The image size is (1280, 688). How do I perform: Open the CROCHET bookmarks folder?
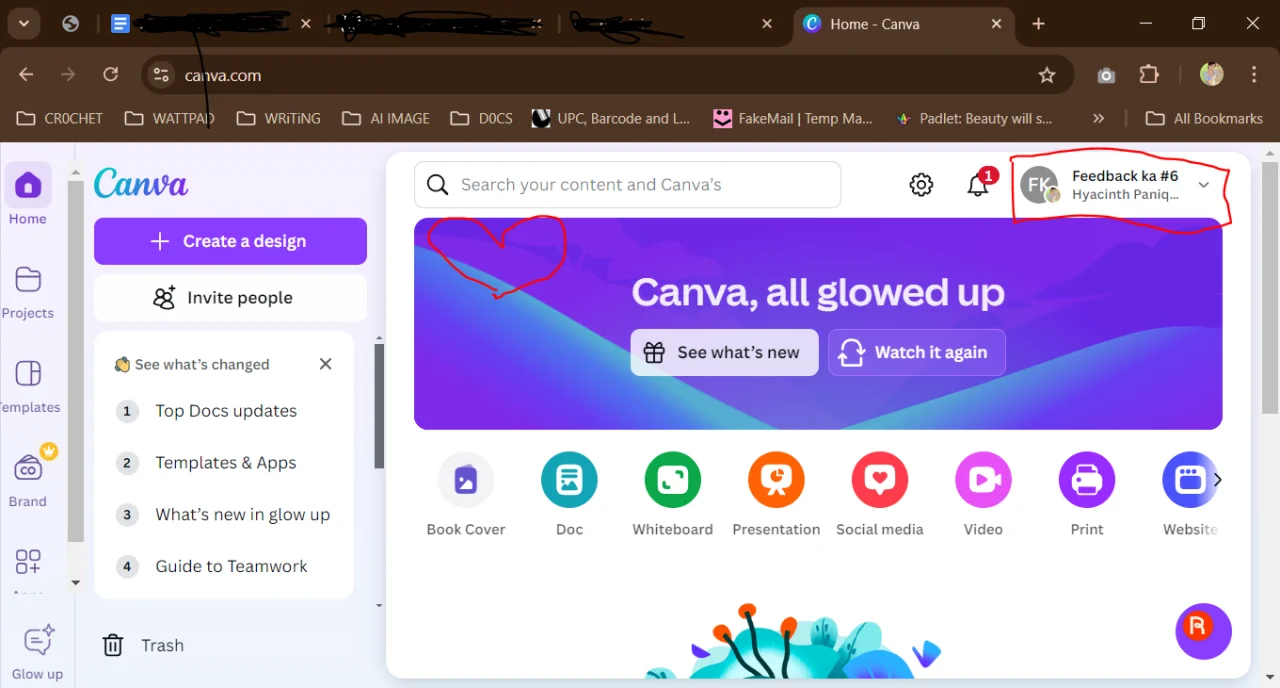click(x=60, y=118)
